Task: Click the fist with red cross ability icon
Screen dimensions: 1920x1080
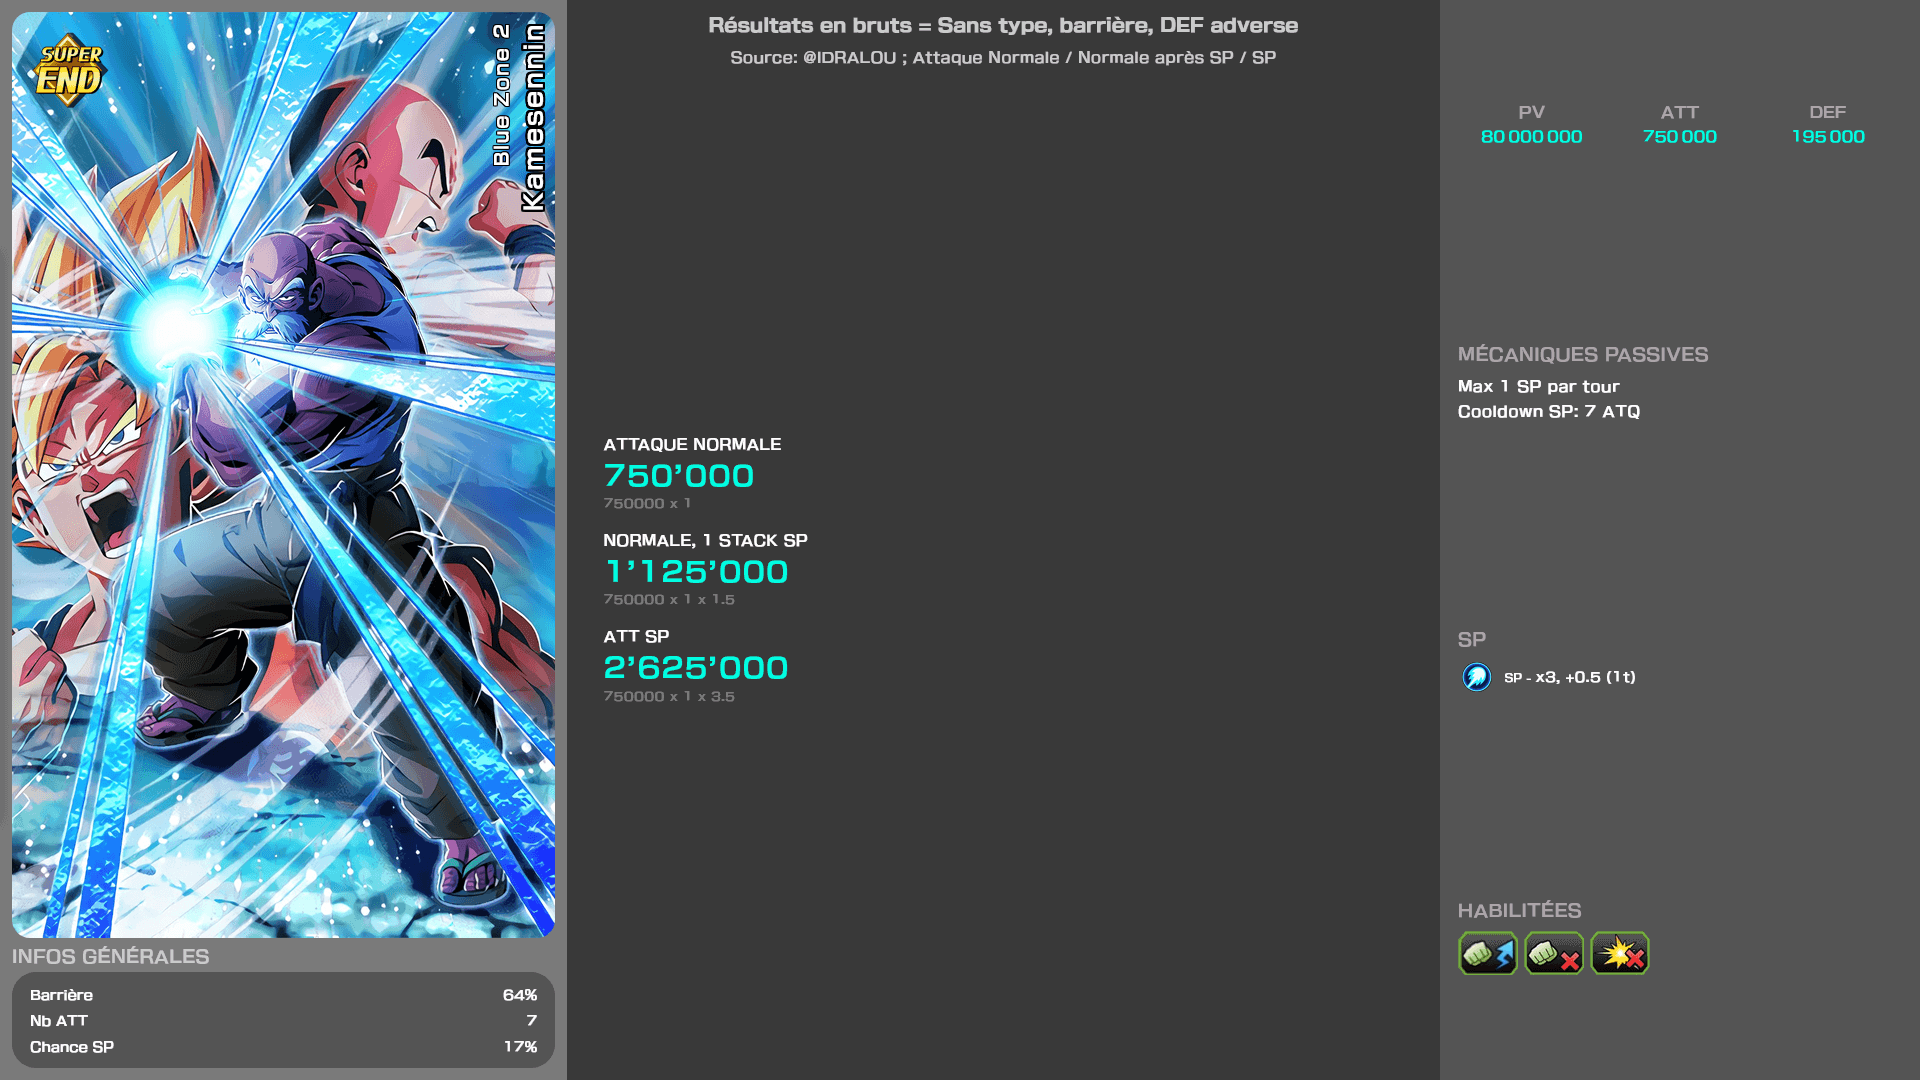Action: pyautogui.click(x=1553, y=953)
